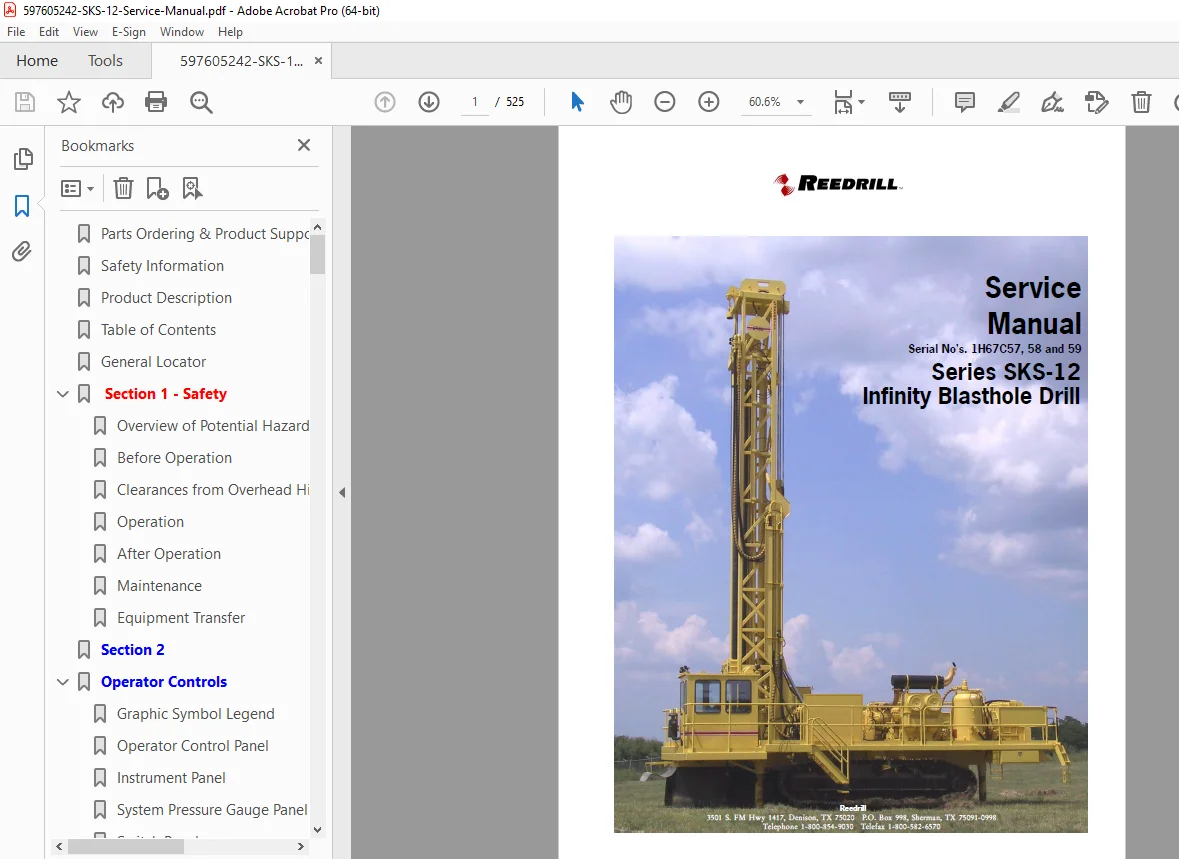Zoom out with the minus icon

pyautogui.click(x=665, y=102)
